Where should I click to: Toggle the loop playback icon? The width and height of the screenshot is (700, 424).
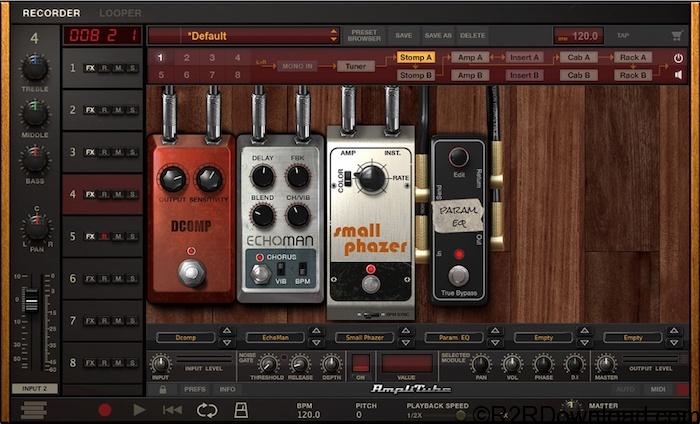tap(207, 410)
